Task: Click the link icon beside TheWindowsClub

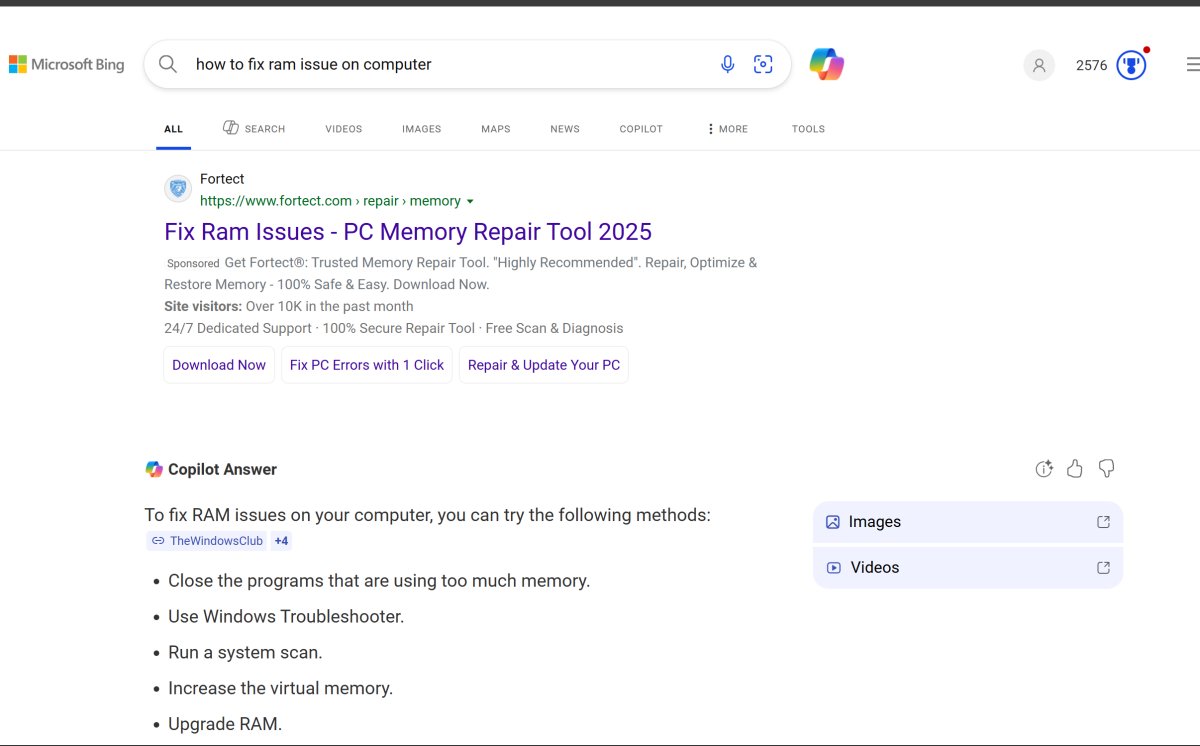Action: tap(158, 541)
